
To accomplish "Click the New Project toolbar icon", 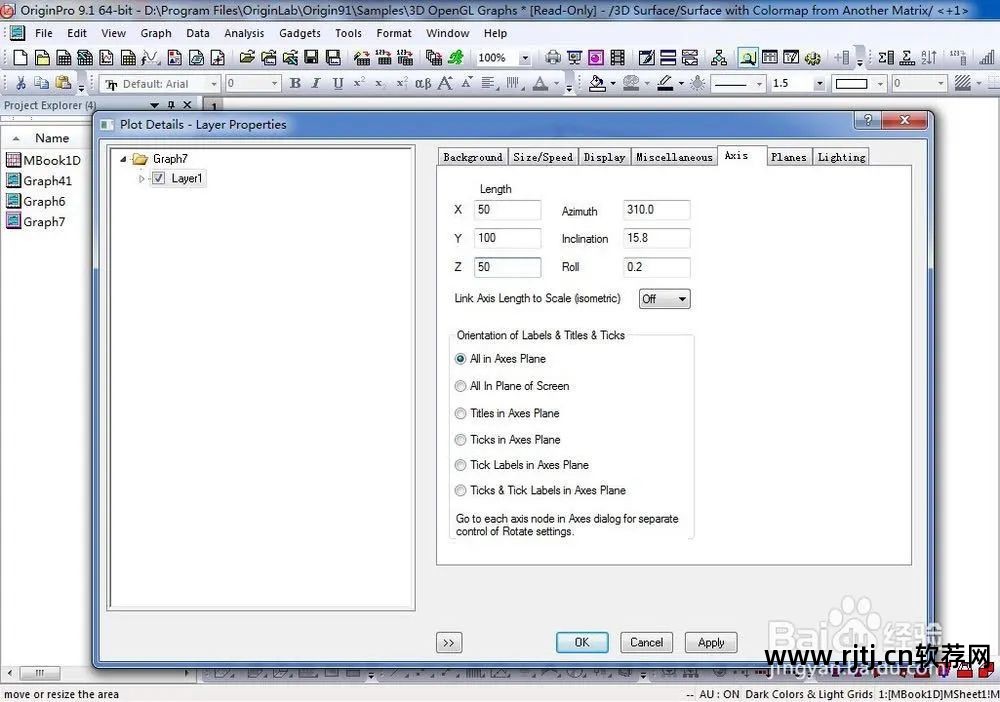I will click(x=20, y=58).
